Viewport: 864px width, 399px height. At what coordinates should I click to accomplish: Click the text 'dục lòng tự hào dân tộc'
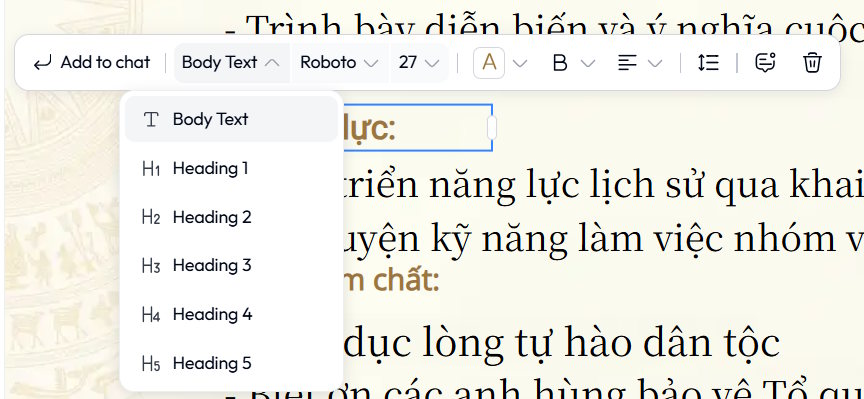coord(561,343)
